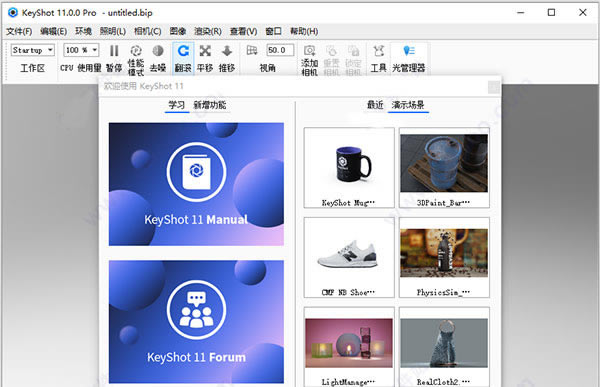Click the field of view 50.0 input
This screenshot has height=387, width=600.
[x=280, y=50]
